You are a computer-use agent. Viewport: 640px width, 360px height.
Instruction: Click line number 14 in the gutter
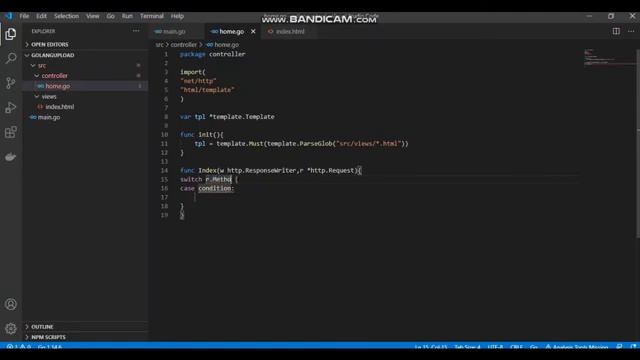[164, 171]
